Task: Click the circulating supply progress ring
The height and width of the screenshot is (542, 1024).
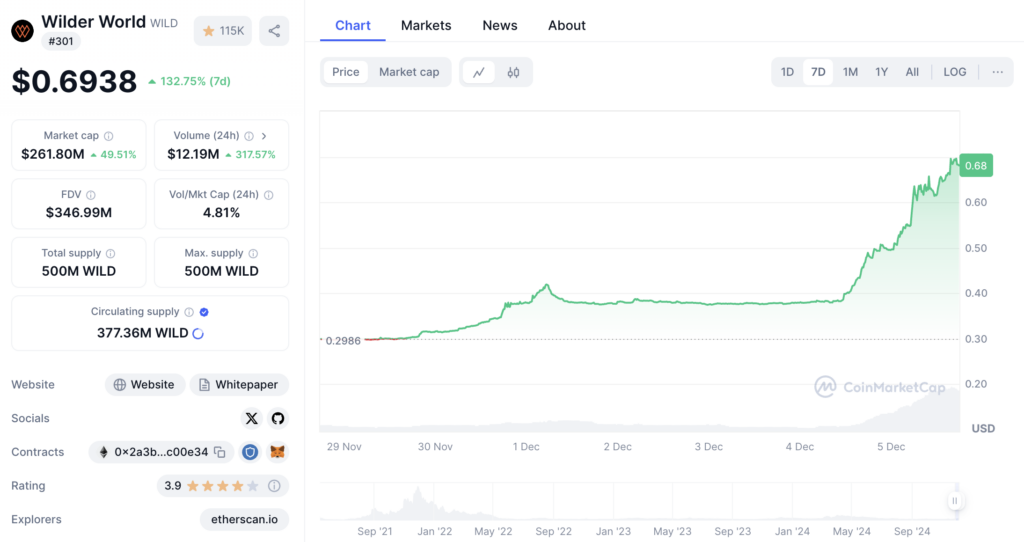Action: 198,334
